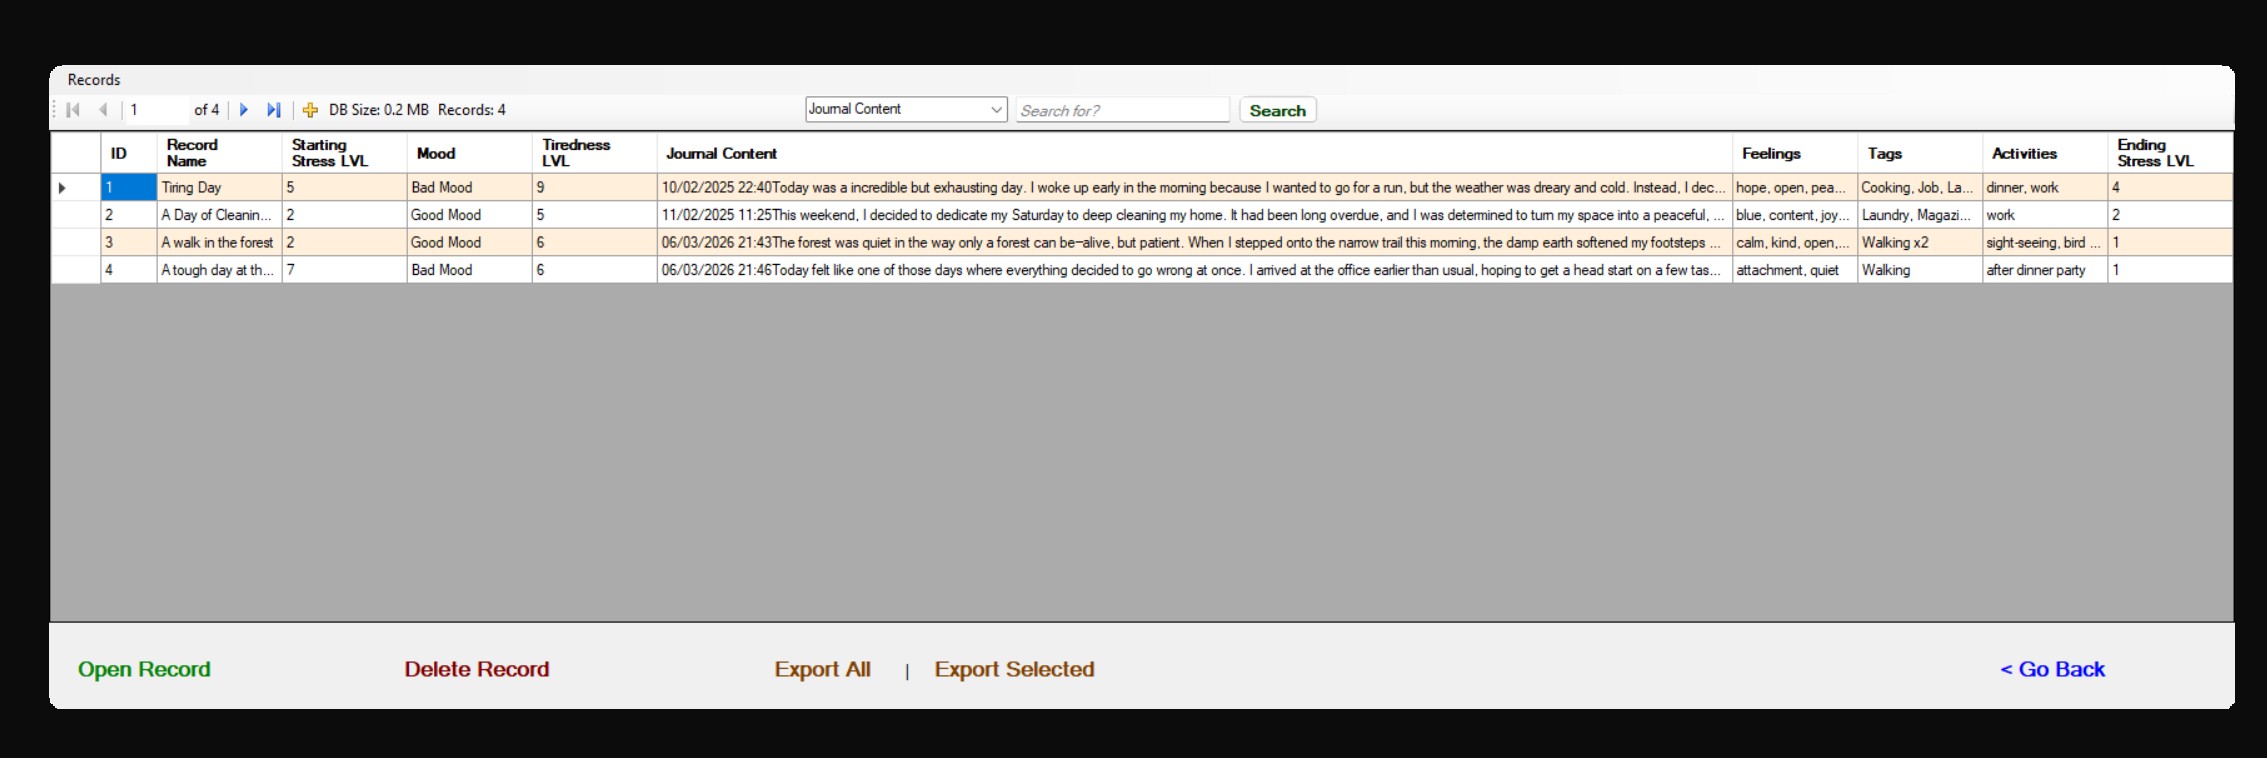Open the Journal Content search field dropdown
Screen dimensions: 2267x758
(x=906, y=109)
